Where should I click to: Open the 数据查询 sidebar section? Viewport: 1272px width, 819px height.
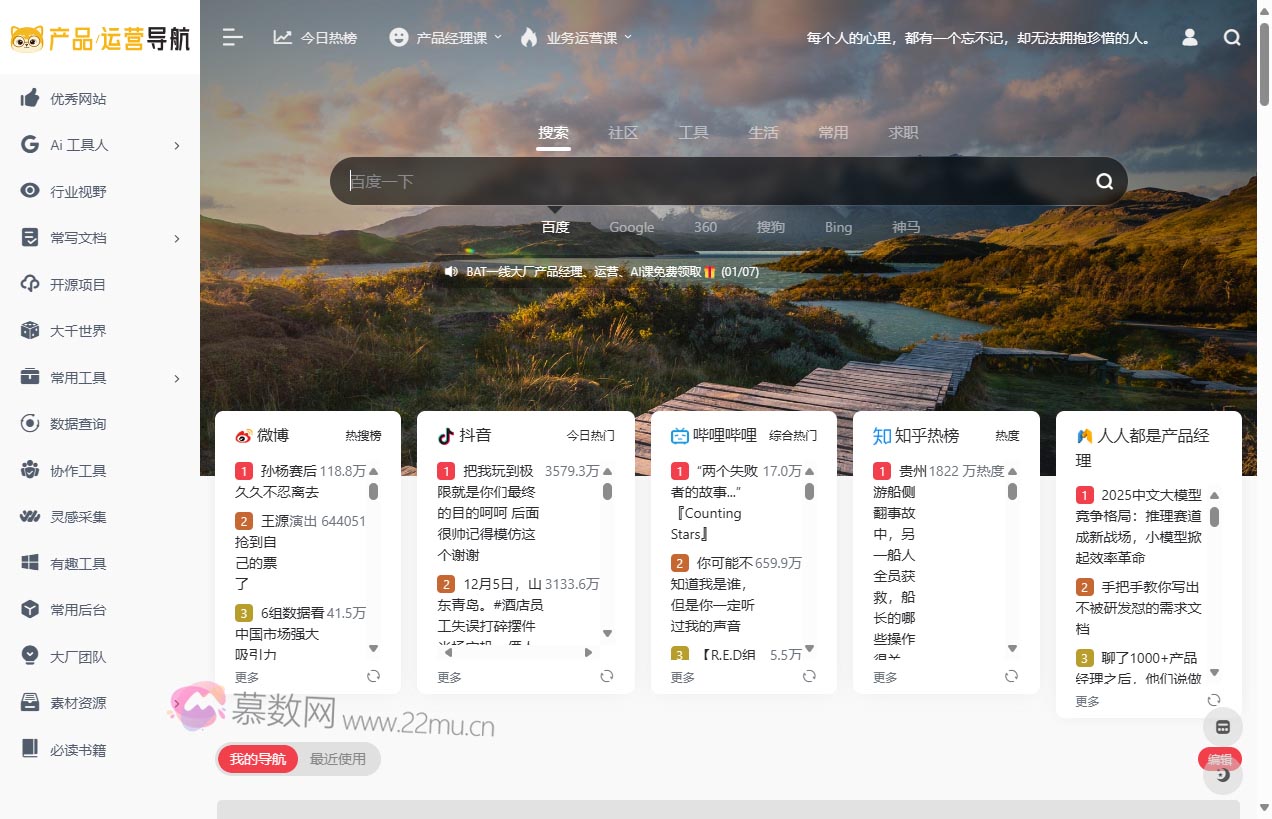[x=76, y=423]
